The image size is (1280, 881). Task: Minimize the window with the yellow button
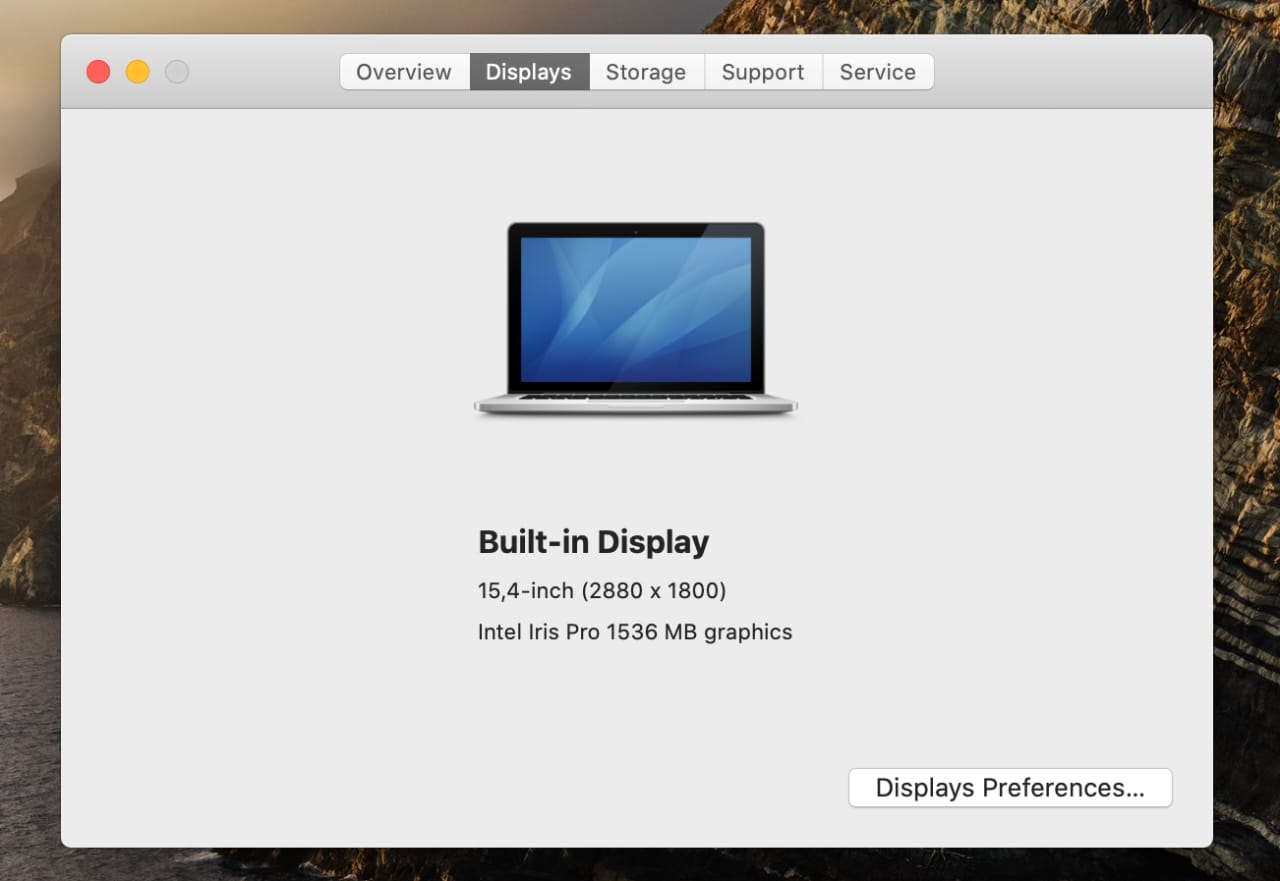(x=138, y=72)
